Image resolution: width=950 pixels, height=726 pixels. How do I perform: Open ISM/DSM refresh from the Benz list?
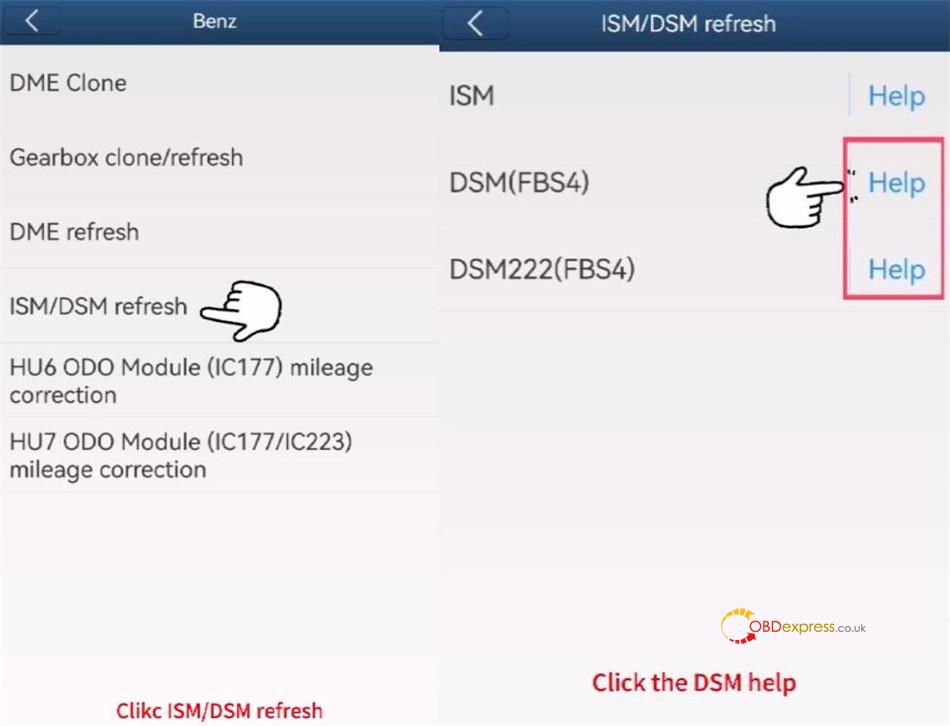pos(98,307)
